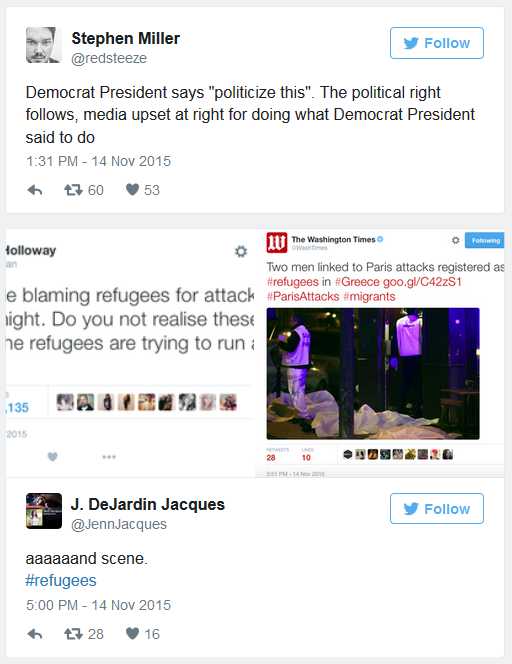Open gear menu on Washington Times tweet

[x=456, y=240]
